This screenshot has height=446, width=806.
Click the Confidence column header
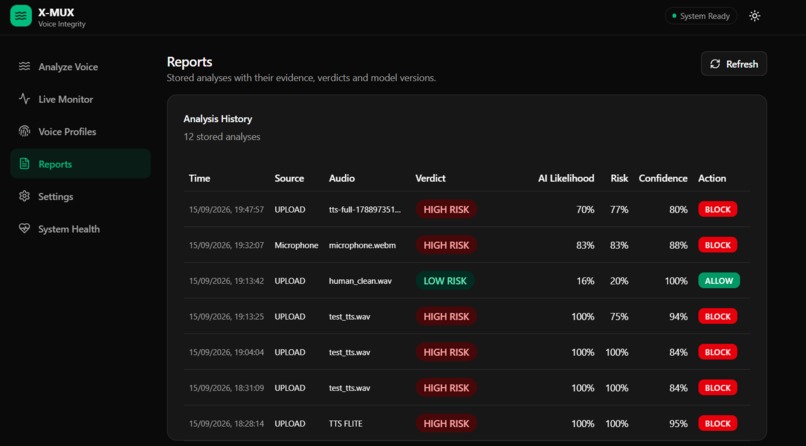point(663,178)
